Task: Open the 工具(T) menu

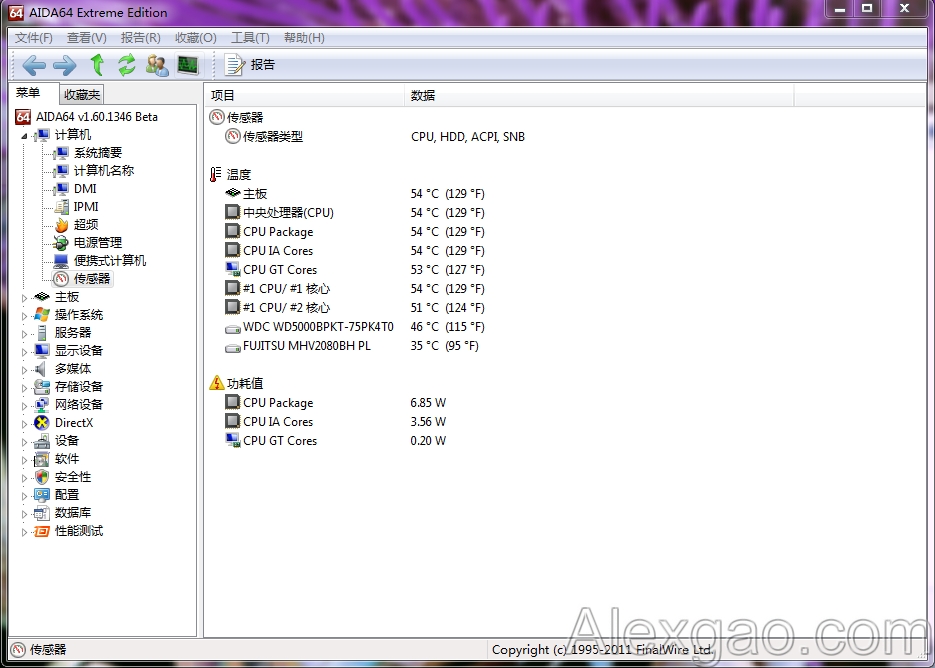Action: coord(250,38)
